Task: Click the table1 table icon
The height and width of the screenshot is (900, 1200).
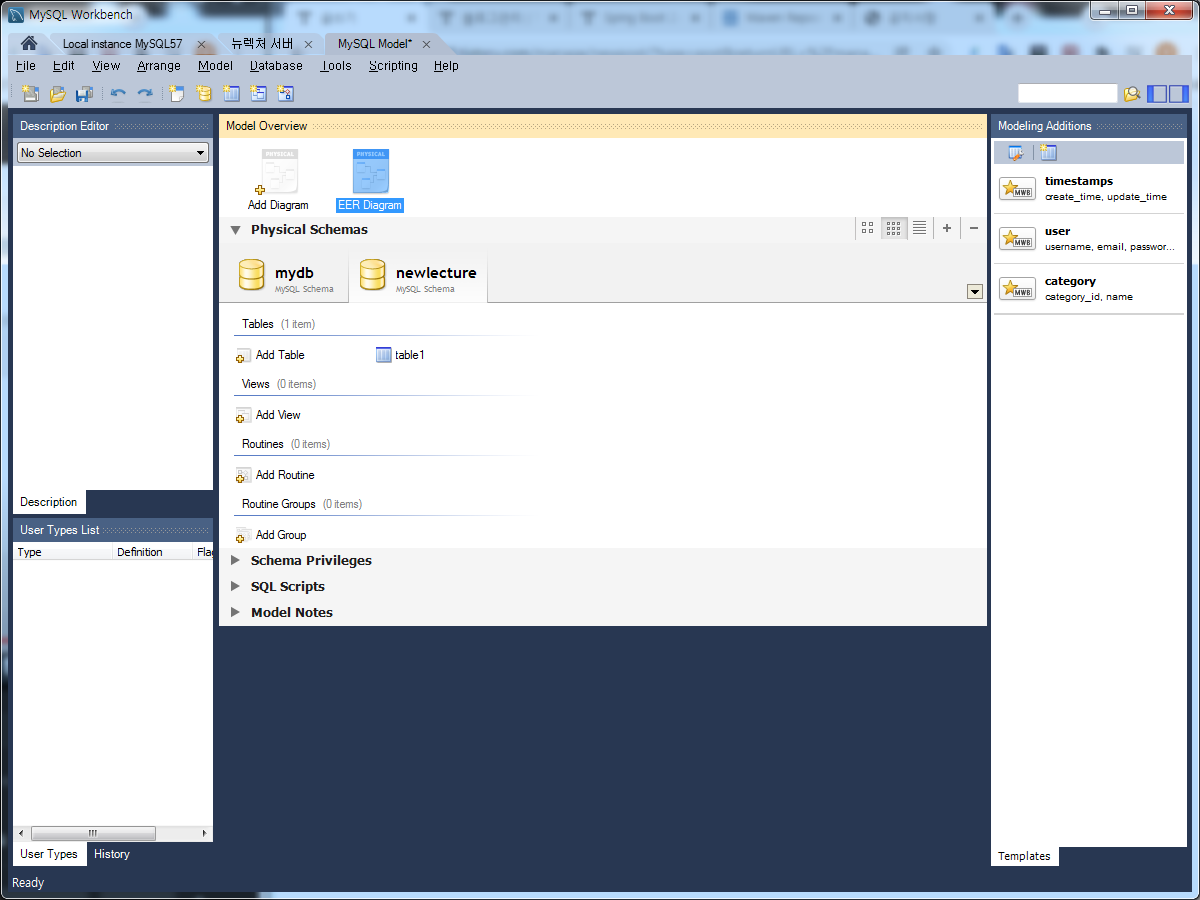Action: (384, 355)
